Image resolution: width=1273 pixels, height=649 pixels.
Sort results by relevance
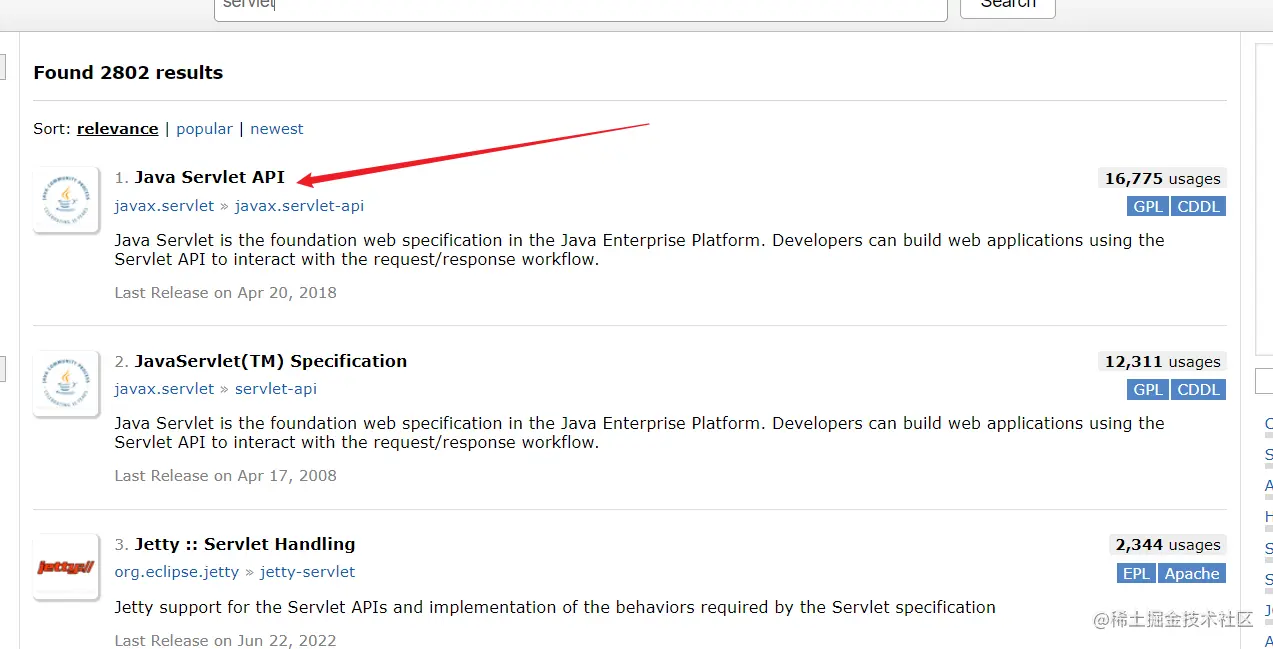[x=117, y=129]
